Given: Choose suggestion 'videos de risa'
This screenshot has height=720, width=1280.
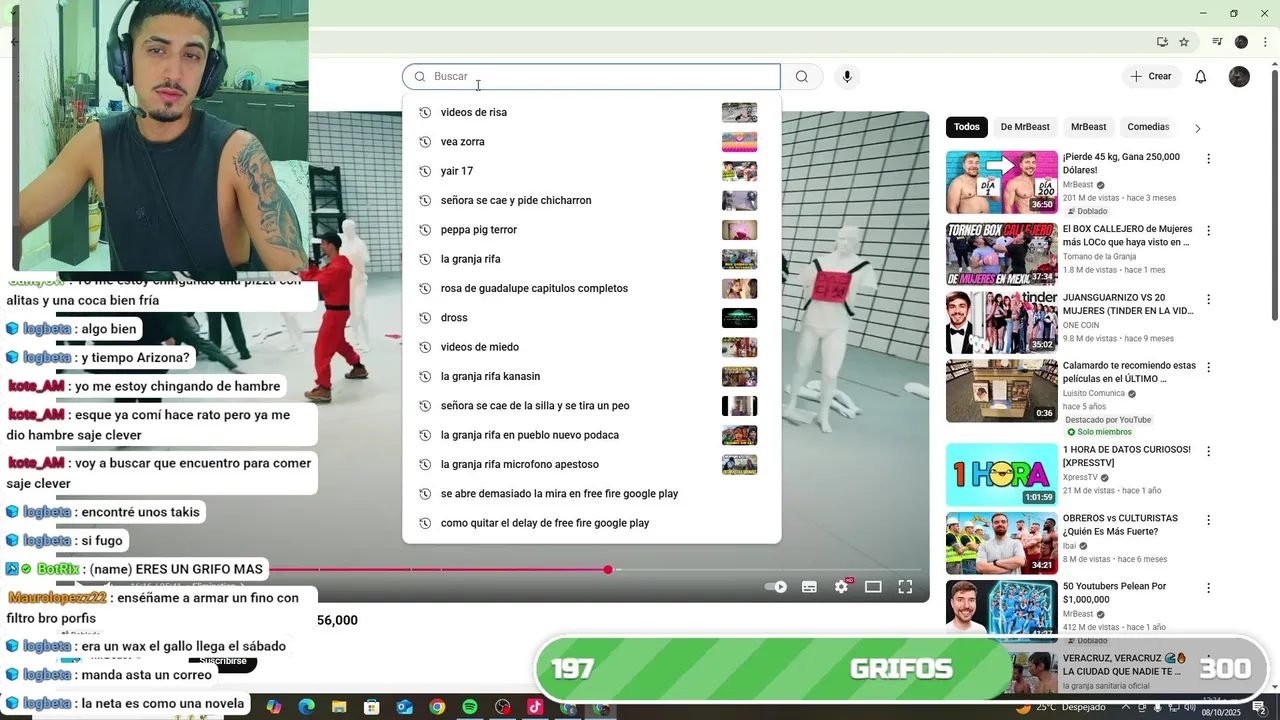Looking at the screenshot, I should point(592,112).
